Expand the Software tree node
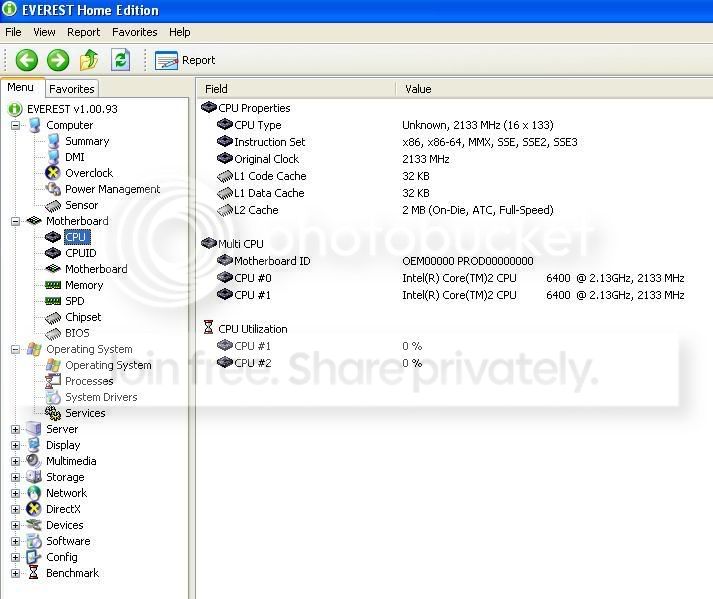The height and width of the screenshot is (599, 713). coord(15,541)
